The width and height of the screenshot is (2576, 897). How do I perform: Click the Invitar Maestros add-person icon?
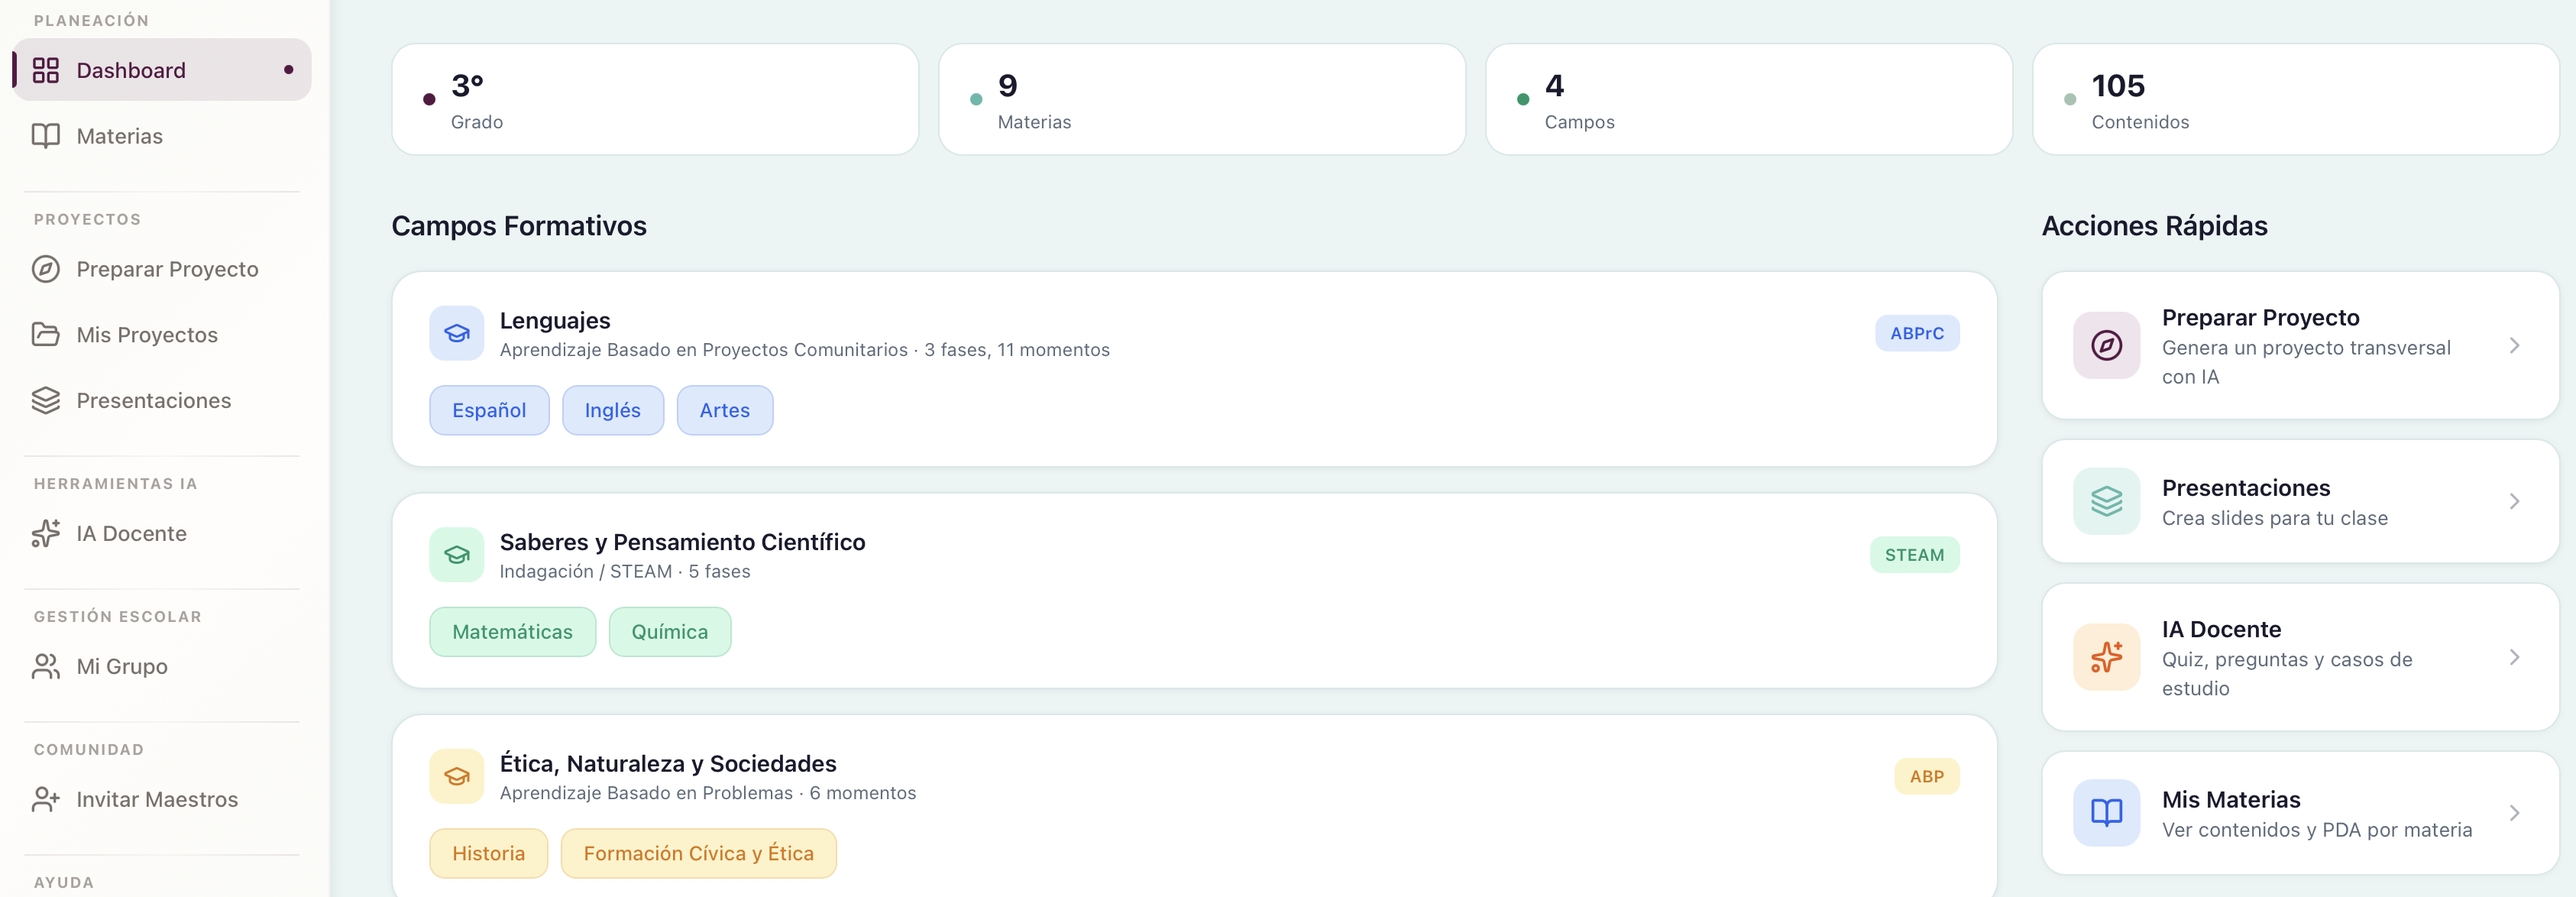pos(46,799)
